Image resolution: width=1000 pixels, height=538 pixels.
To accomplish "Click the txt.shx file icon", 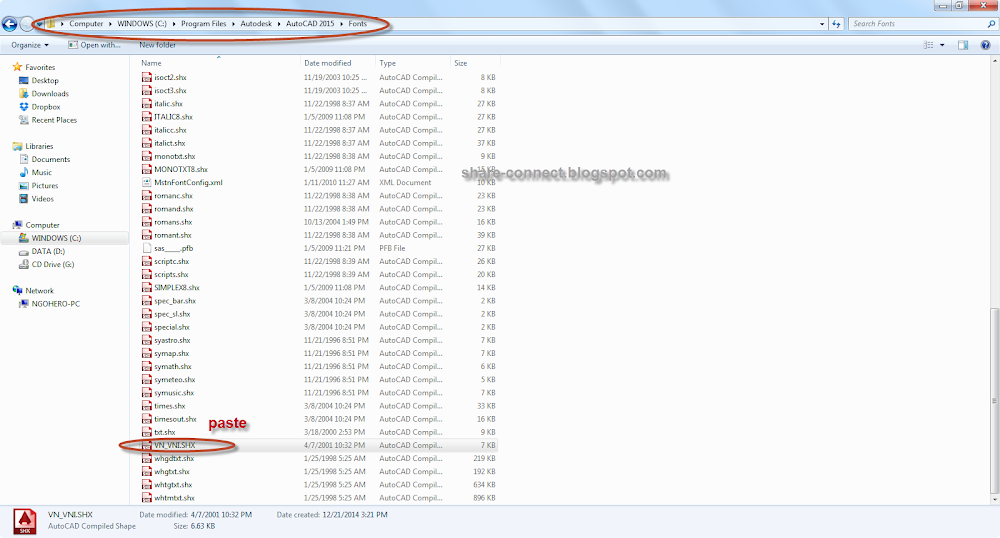I will tap(147, 432).
